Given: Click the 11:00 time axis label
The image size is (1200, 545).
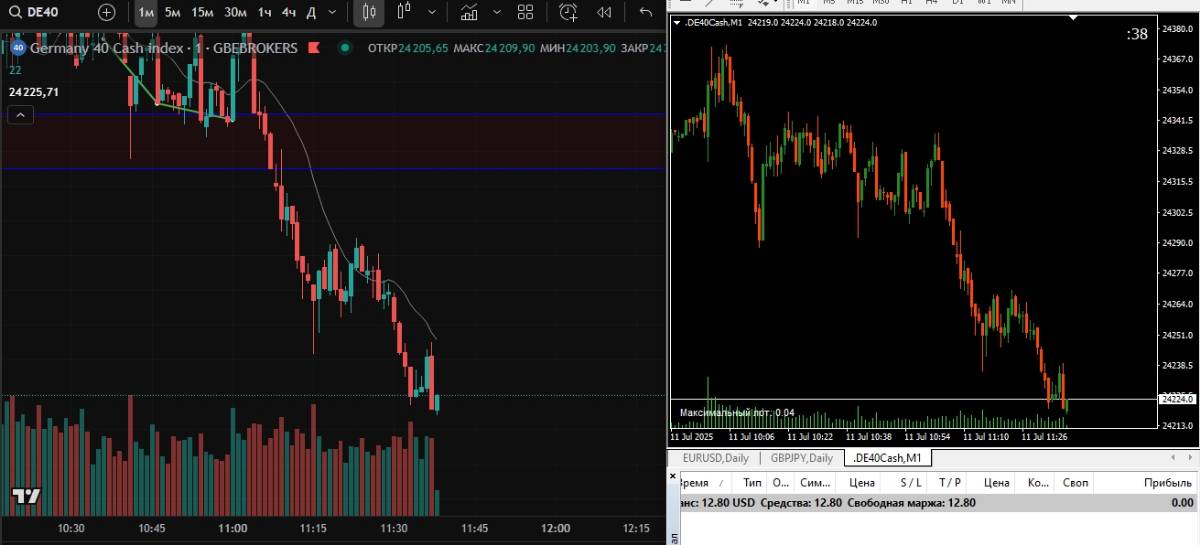Looking at the screenshot, I should coord(232,528).
